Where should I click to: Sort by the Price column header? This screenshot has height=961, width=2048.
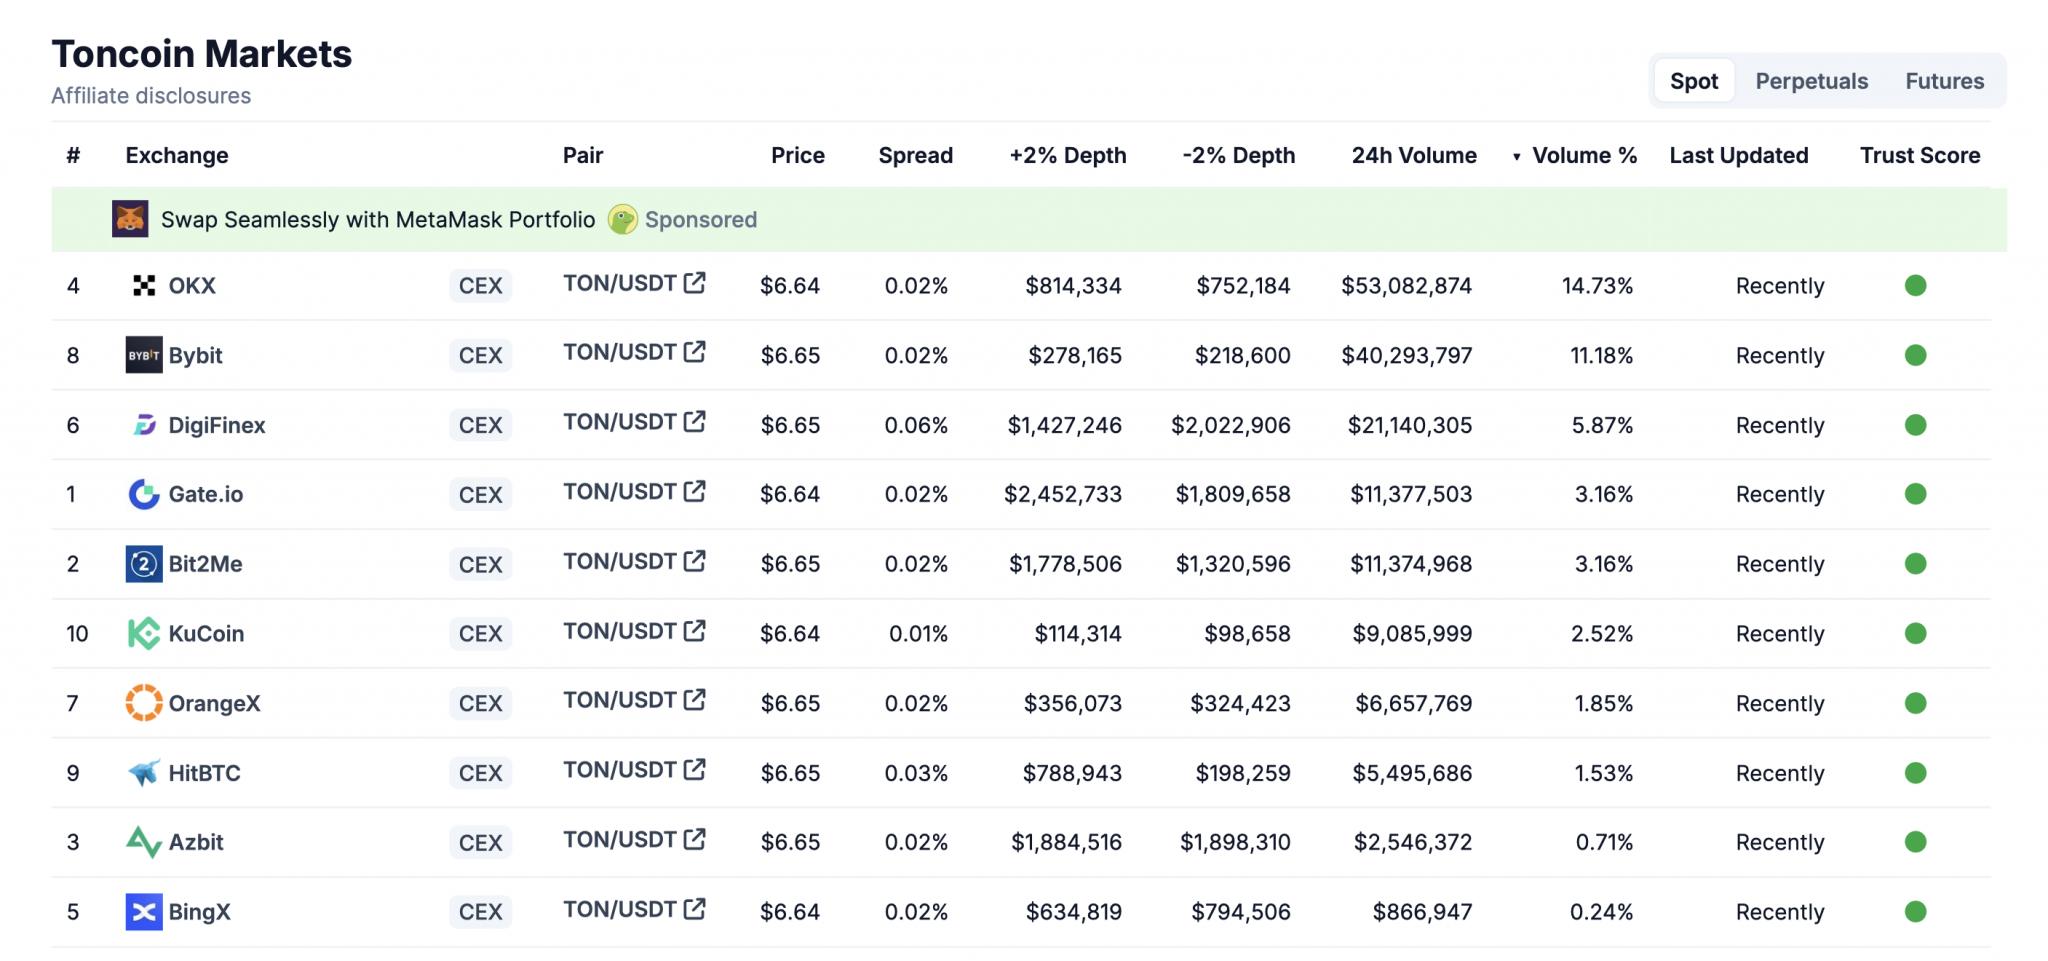click(798, 155)
